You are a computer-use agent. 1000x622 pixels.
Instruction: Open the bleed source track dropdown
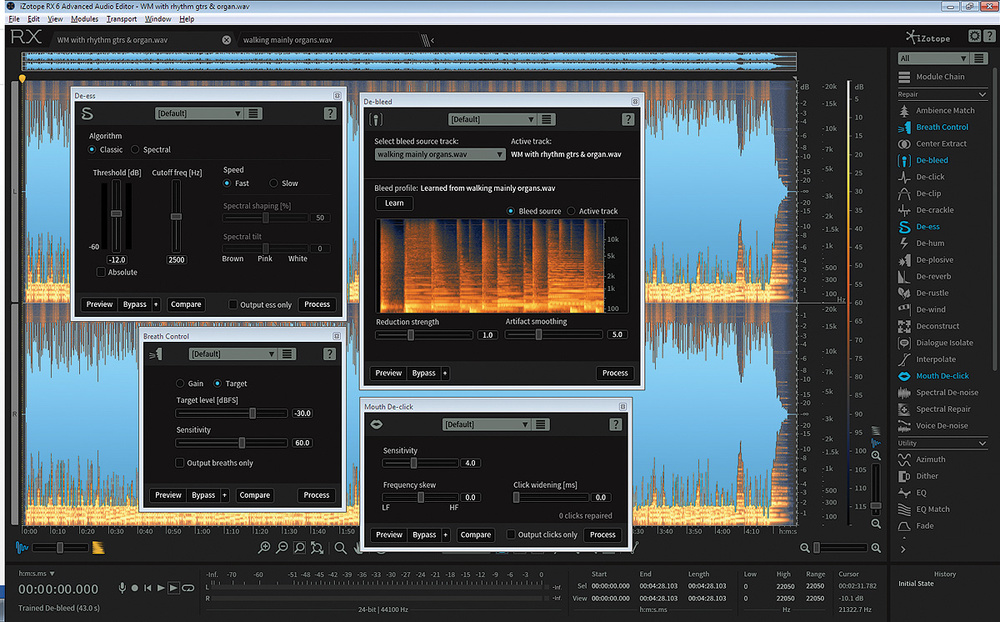(x=440, y=154)
